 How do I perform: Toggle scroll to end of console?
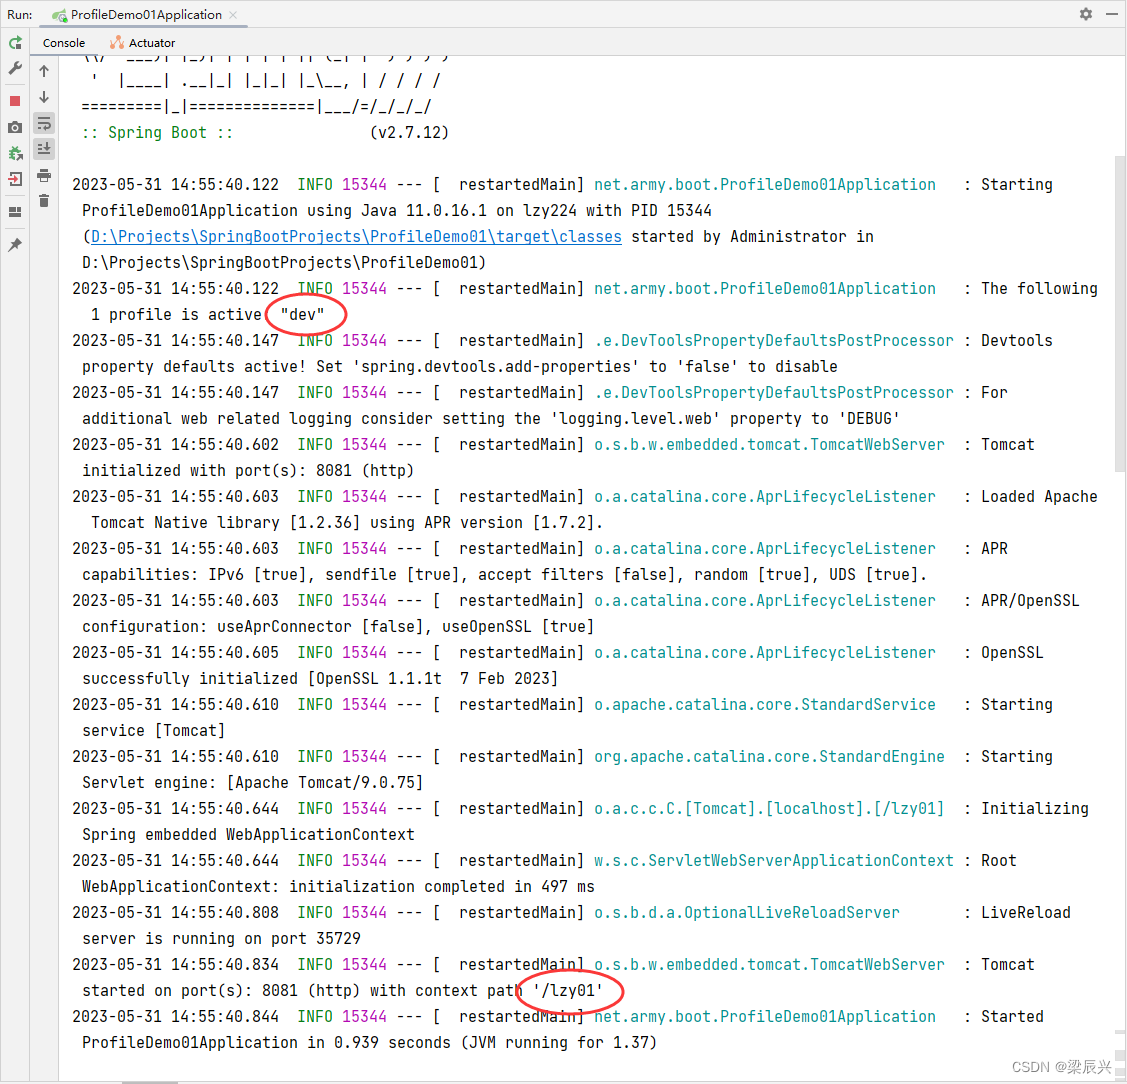pos(44,150)
